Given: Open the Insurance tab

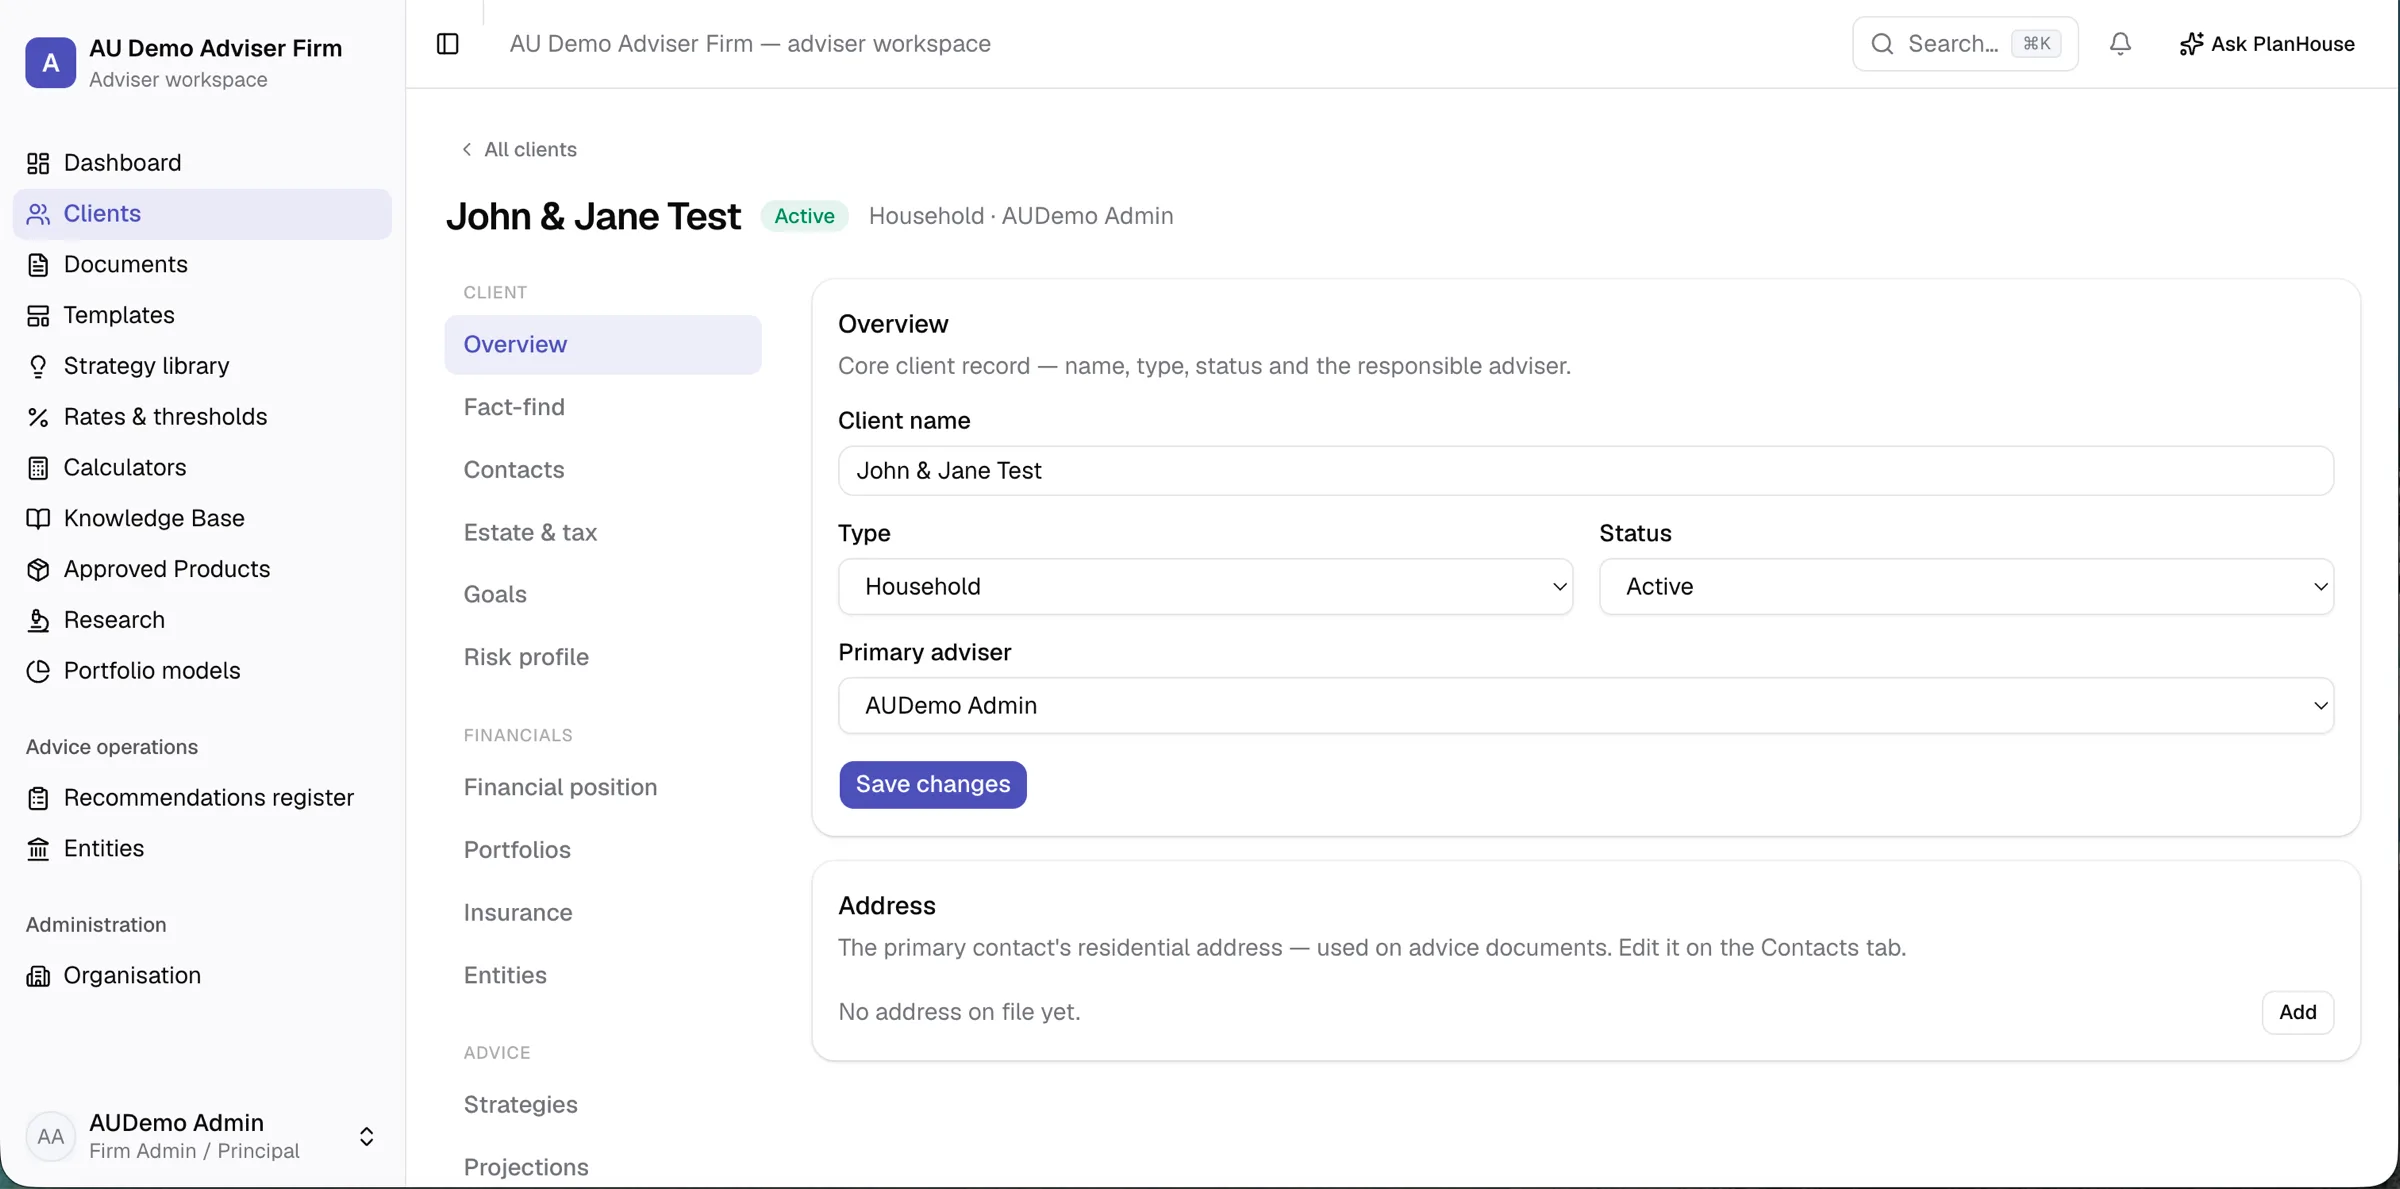Looking at the screenshot, I should pyautogui.click(x=603, y=913).
